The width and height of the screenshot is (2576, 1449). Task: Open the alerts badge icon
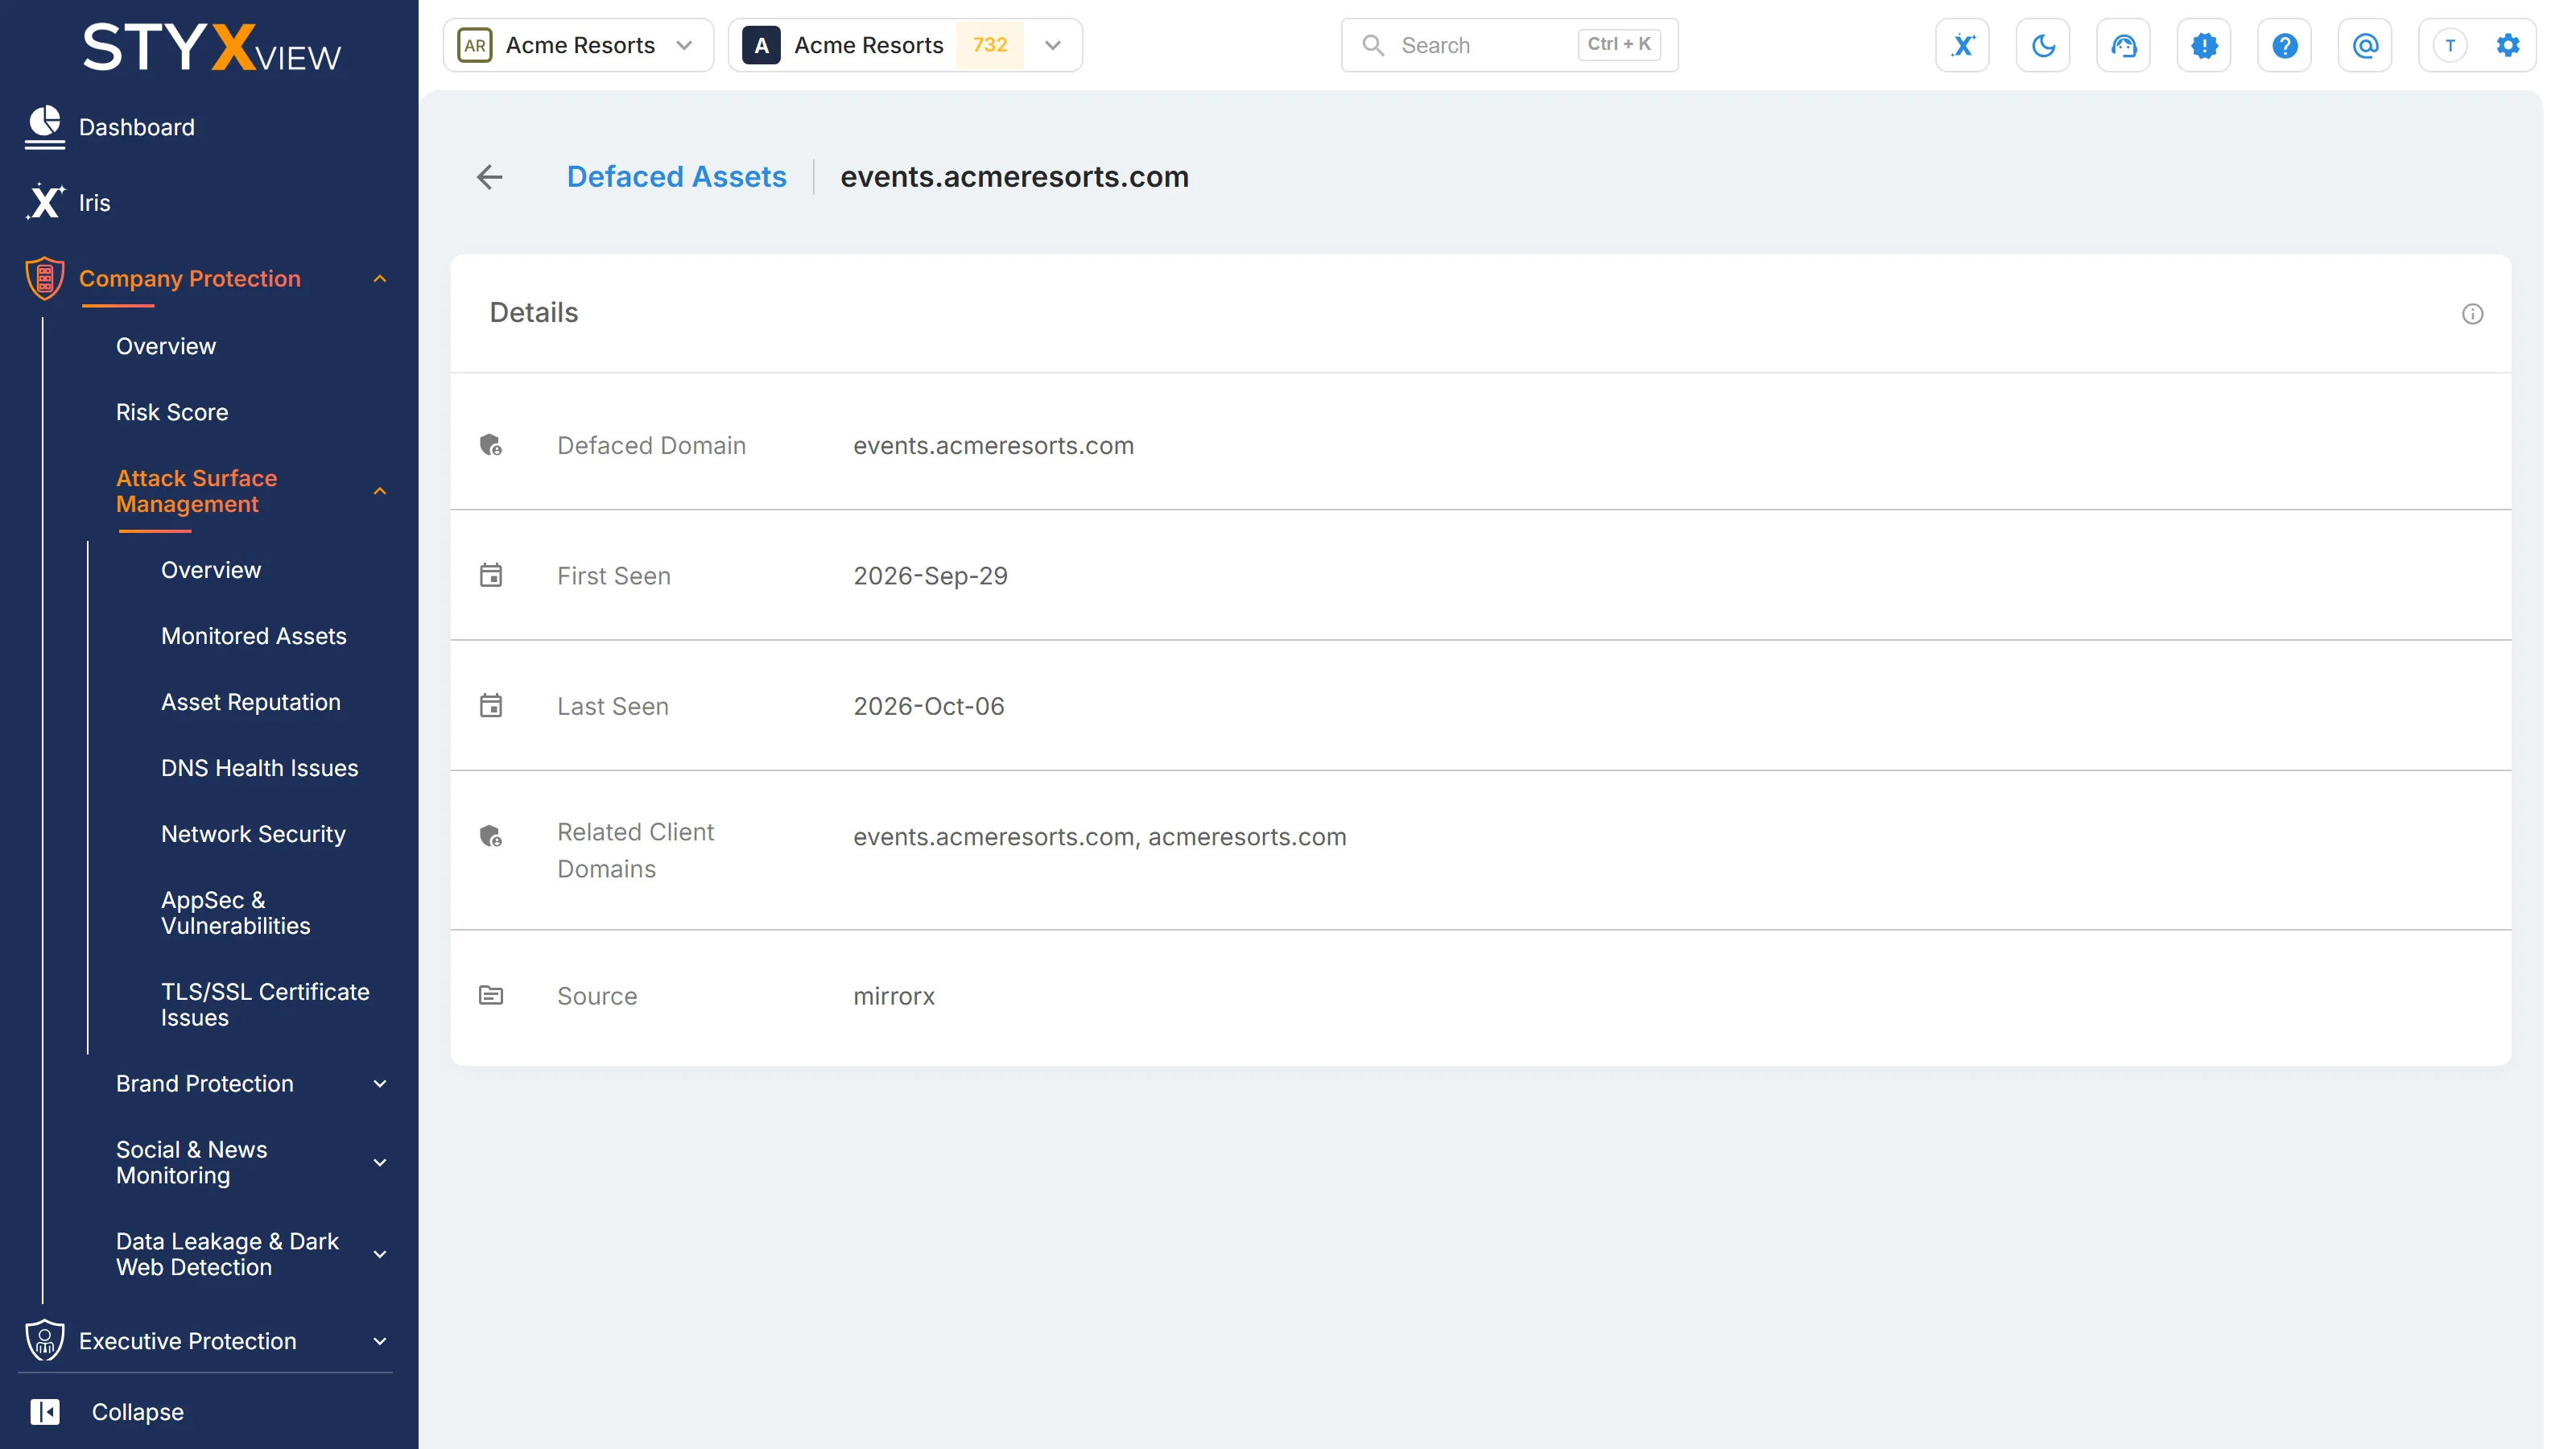click(x=2204, y=45)
